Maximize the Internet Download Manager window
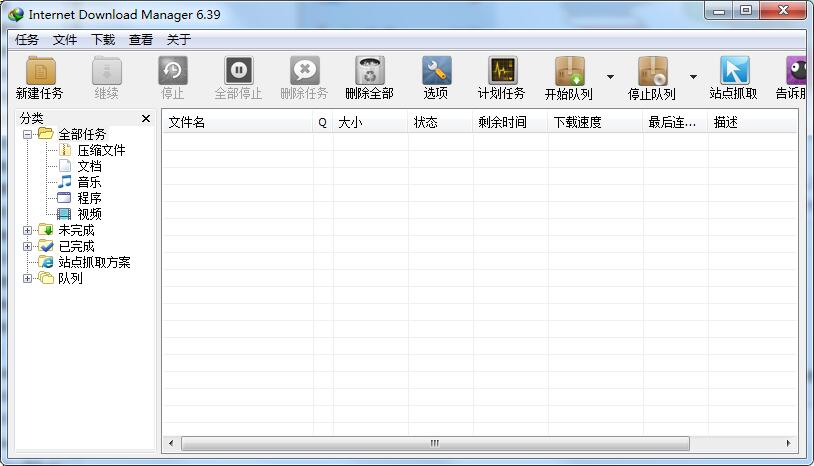814x466 pixels. click(745, 11)
